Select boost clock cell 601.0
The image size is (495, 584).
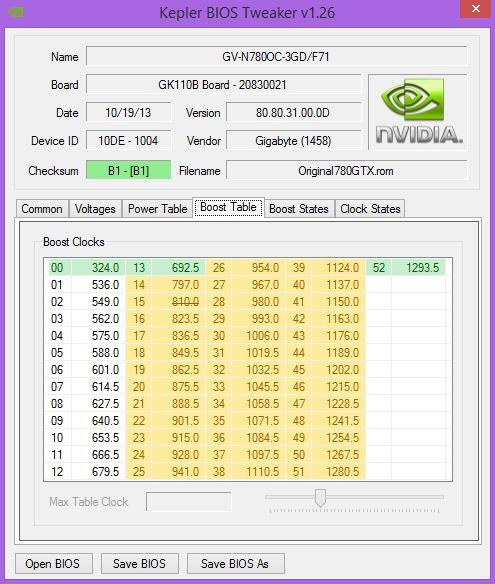(98, 369)
